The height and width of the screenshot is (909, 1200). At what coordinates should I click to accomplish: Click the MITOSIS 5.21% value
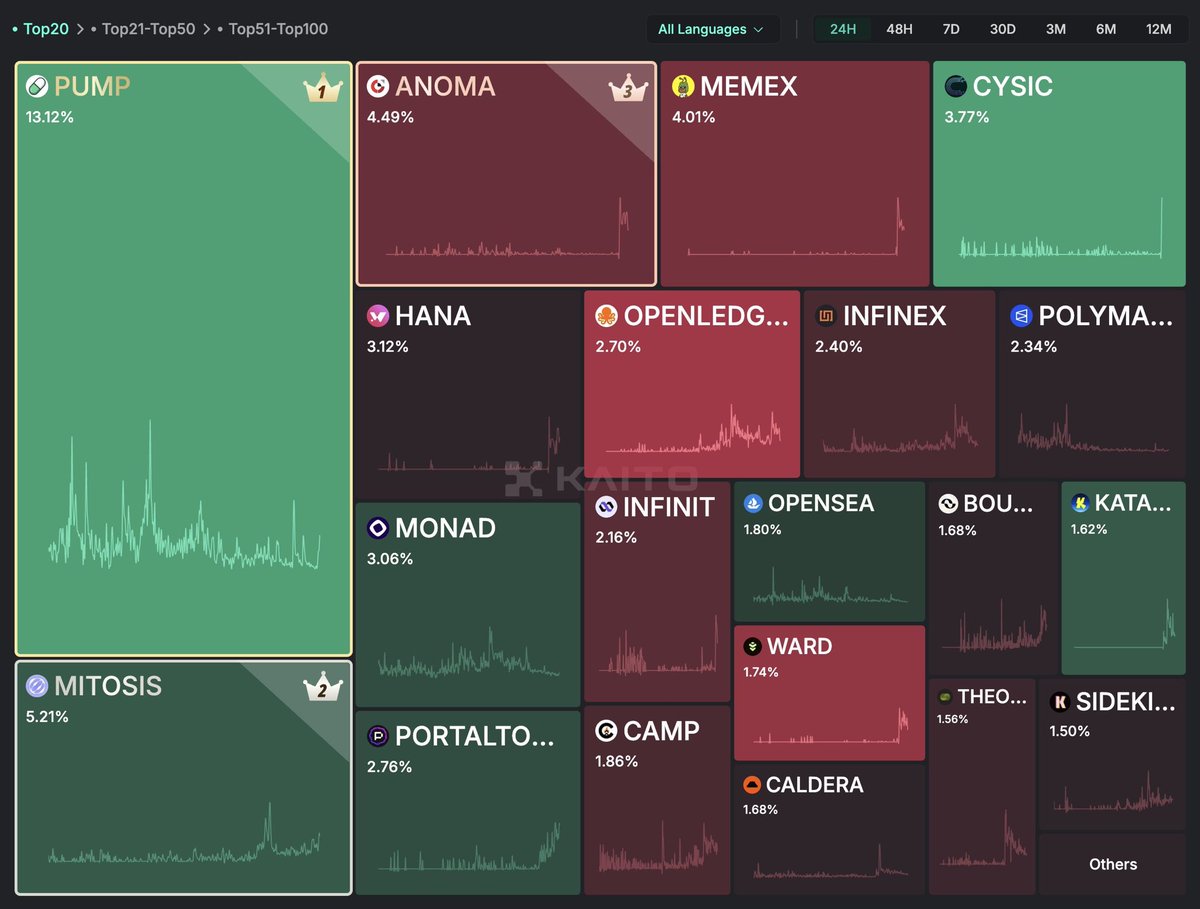point(47,717)
